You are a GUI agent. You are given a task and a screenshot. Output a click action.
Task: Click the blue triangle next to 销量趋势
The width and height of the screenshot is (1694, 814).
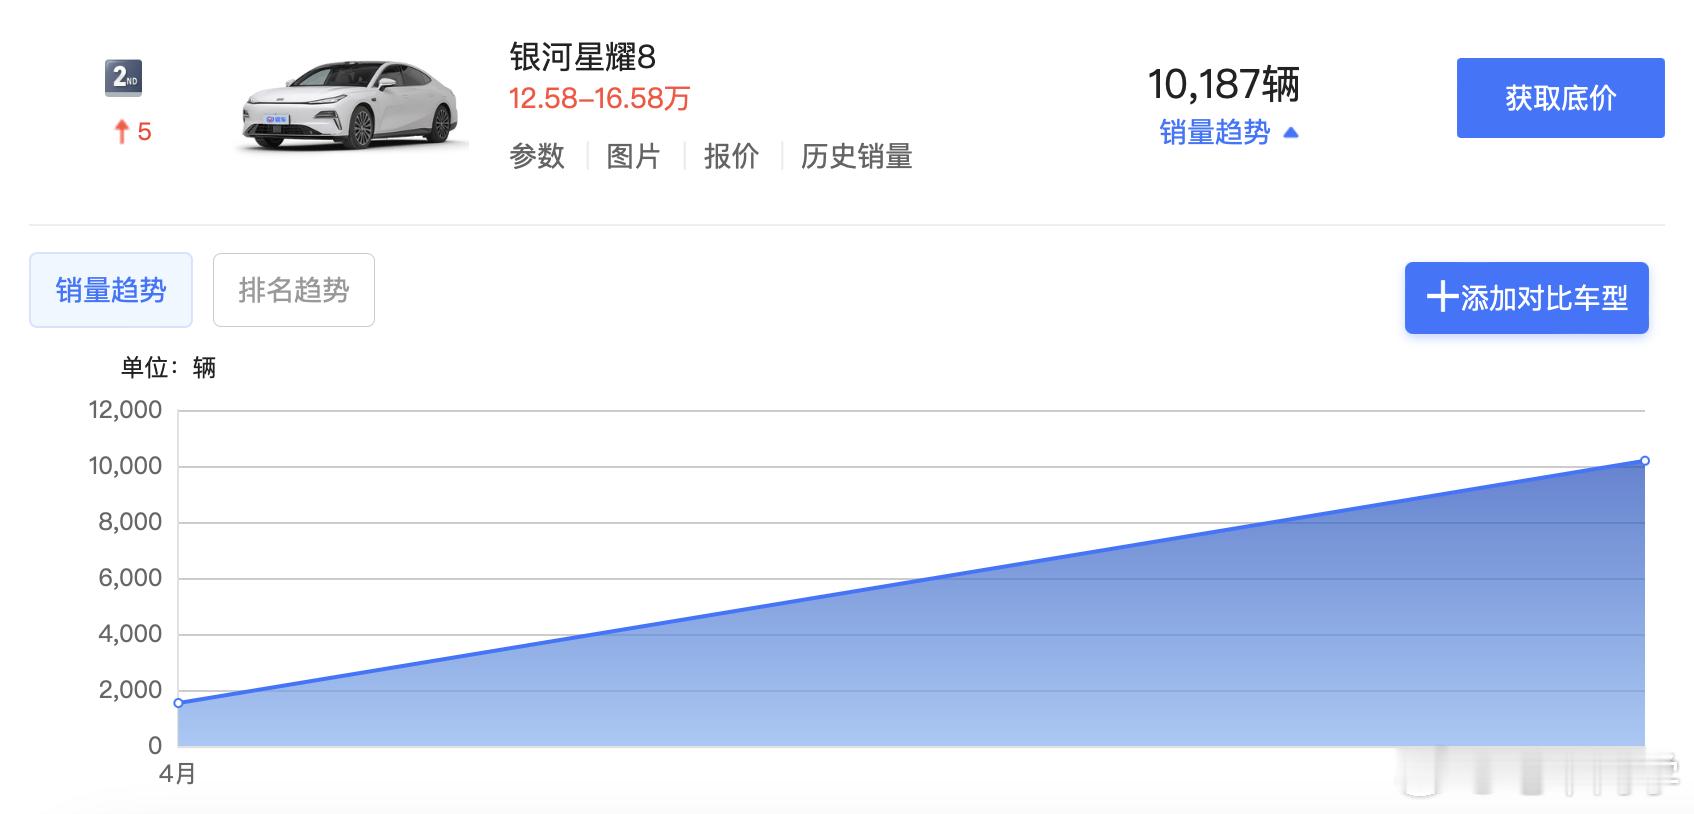click(x=1290, y=132)
